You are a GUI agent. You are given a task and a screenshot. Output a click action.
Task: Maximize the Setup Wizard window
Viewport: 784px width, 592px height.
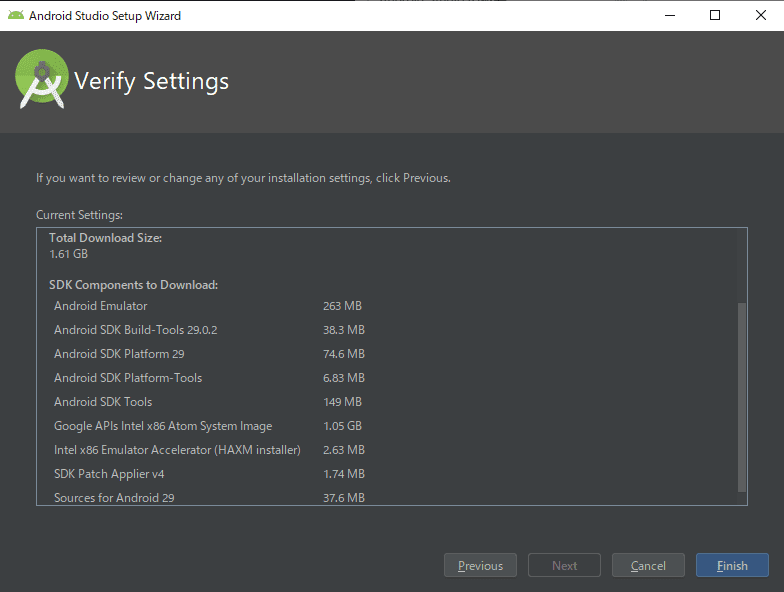pos(715,15)
